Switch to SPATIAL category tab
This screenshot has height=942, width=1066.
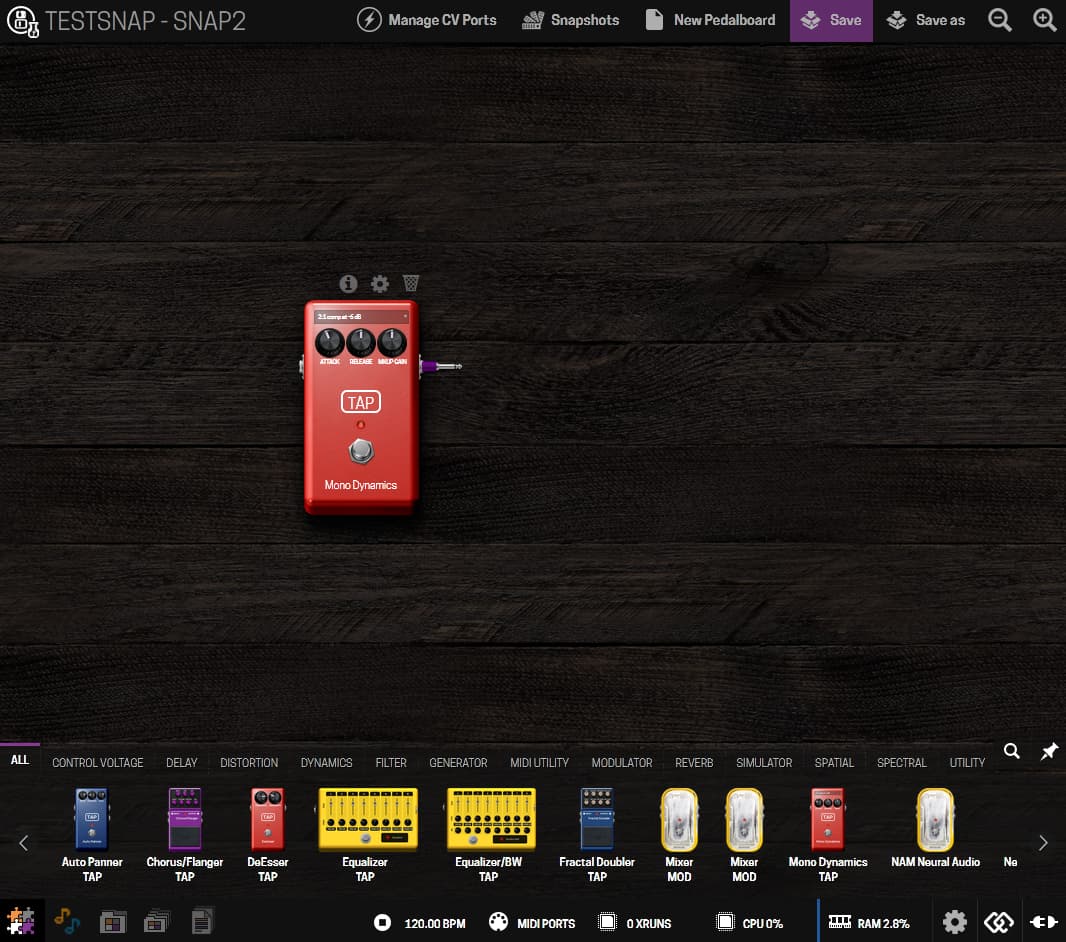tap(834, 763)
